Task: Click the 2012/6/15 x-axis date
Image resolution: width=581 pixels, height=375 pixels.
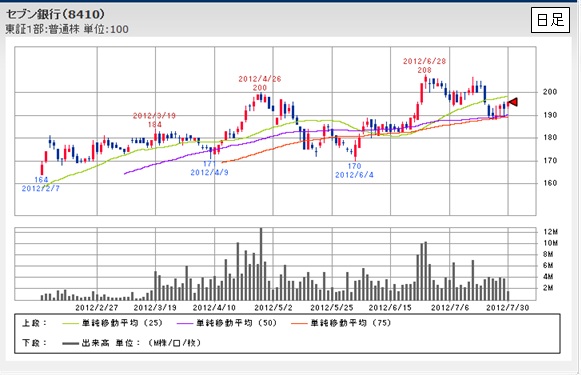Action: [390, 308]
